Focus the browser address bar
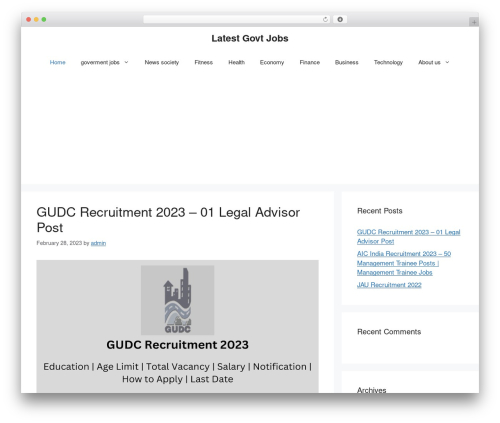The width and height of the screenshot is (500, 423). (x=236, y=20)
